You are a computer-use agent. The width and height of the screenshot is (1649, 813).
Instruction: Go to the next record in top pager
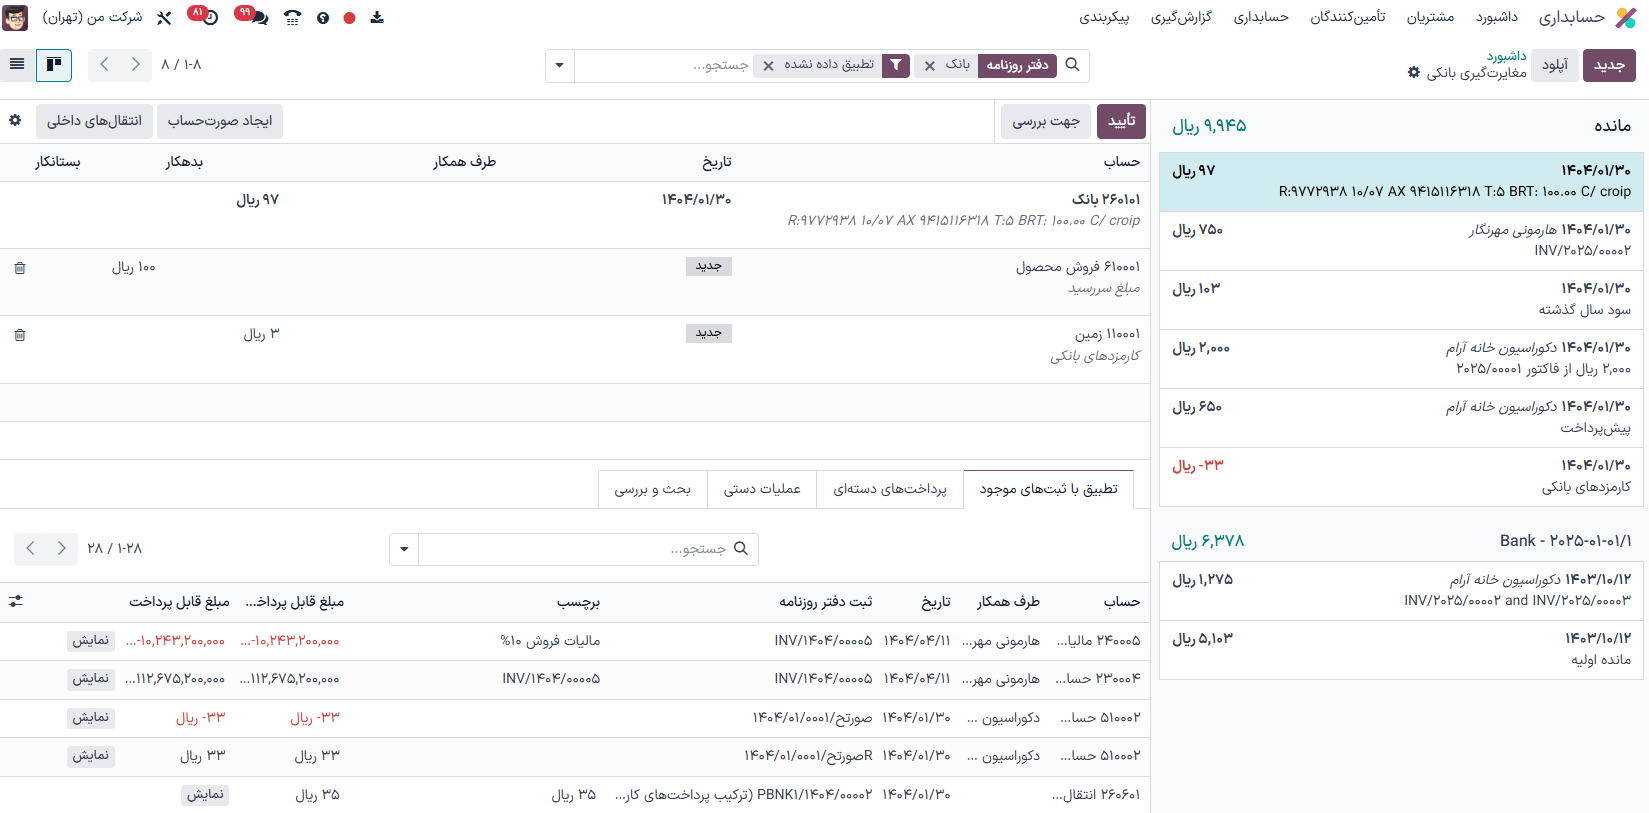point(135,65)
